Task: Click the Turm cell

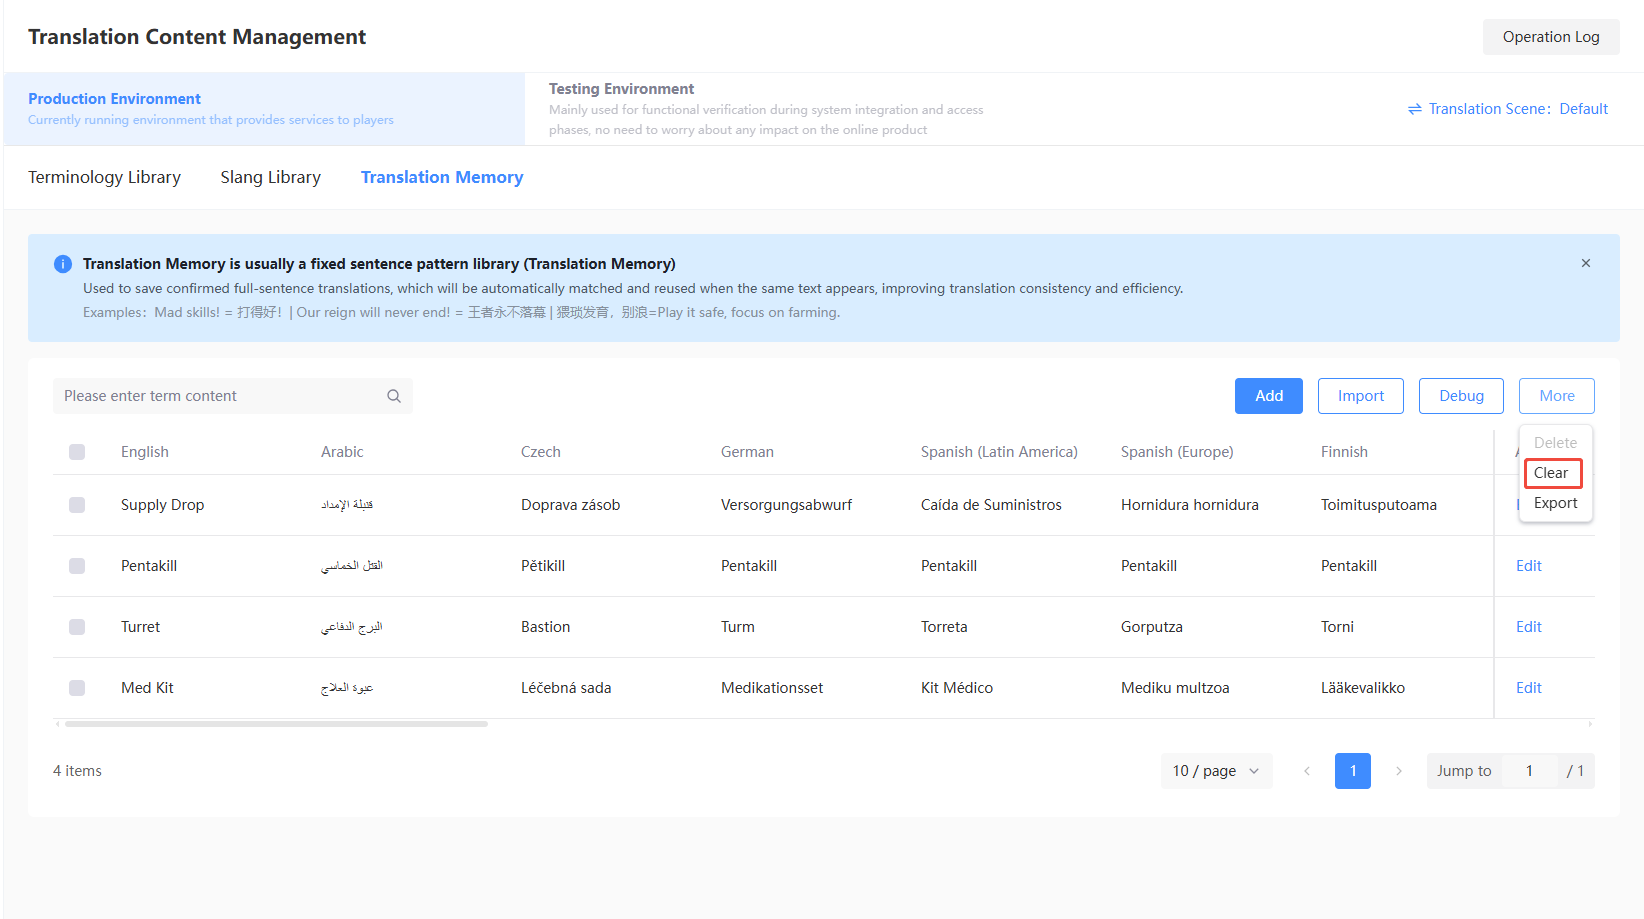Action: (738, 627)
